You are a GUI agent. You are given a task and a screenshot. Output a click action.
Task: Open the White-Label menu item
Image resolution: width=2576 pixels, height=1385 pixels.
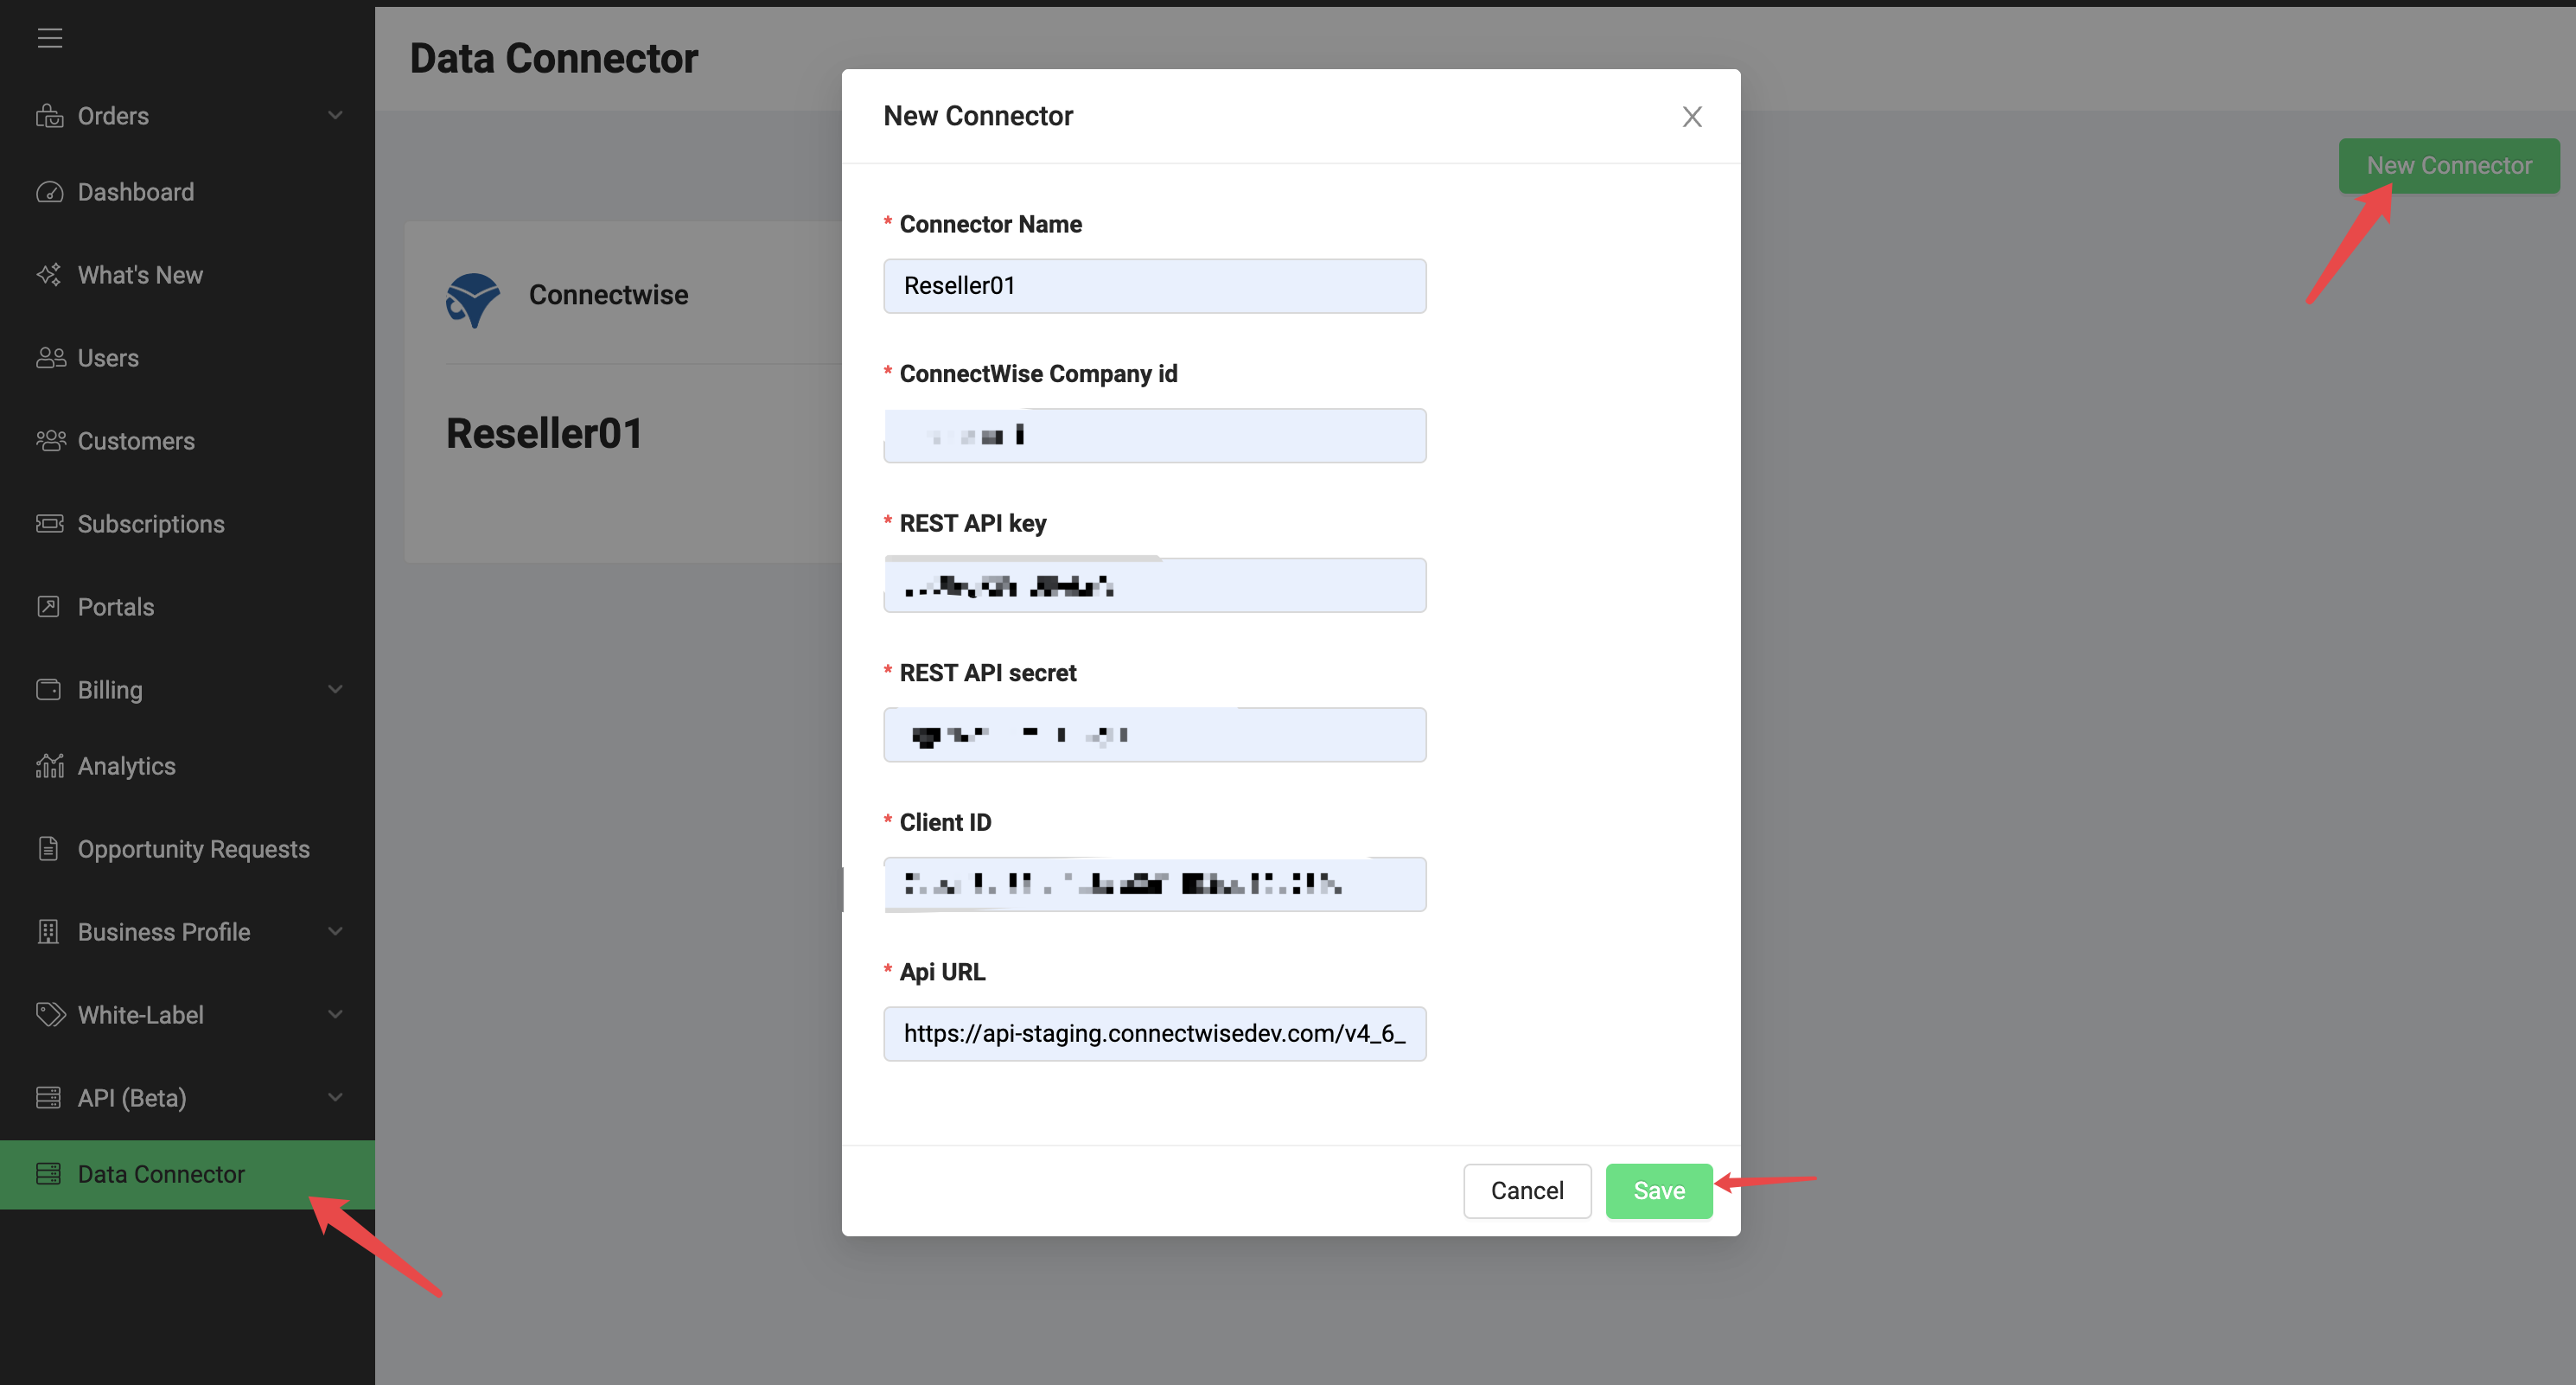click(x=140, y=1014)
